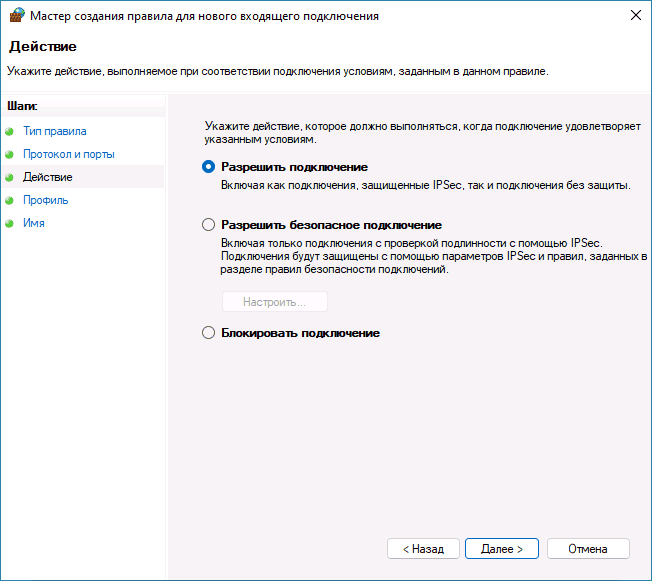Click the firewall wizard icon in title bar
The height and width of the screenshot is (581, 652).
point(15,15)
